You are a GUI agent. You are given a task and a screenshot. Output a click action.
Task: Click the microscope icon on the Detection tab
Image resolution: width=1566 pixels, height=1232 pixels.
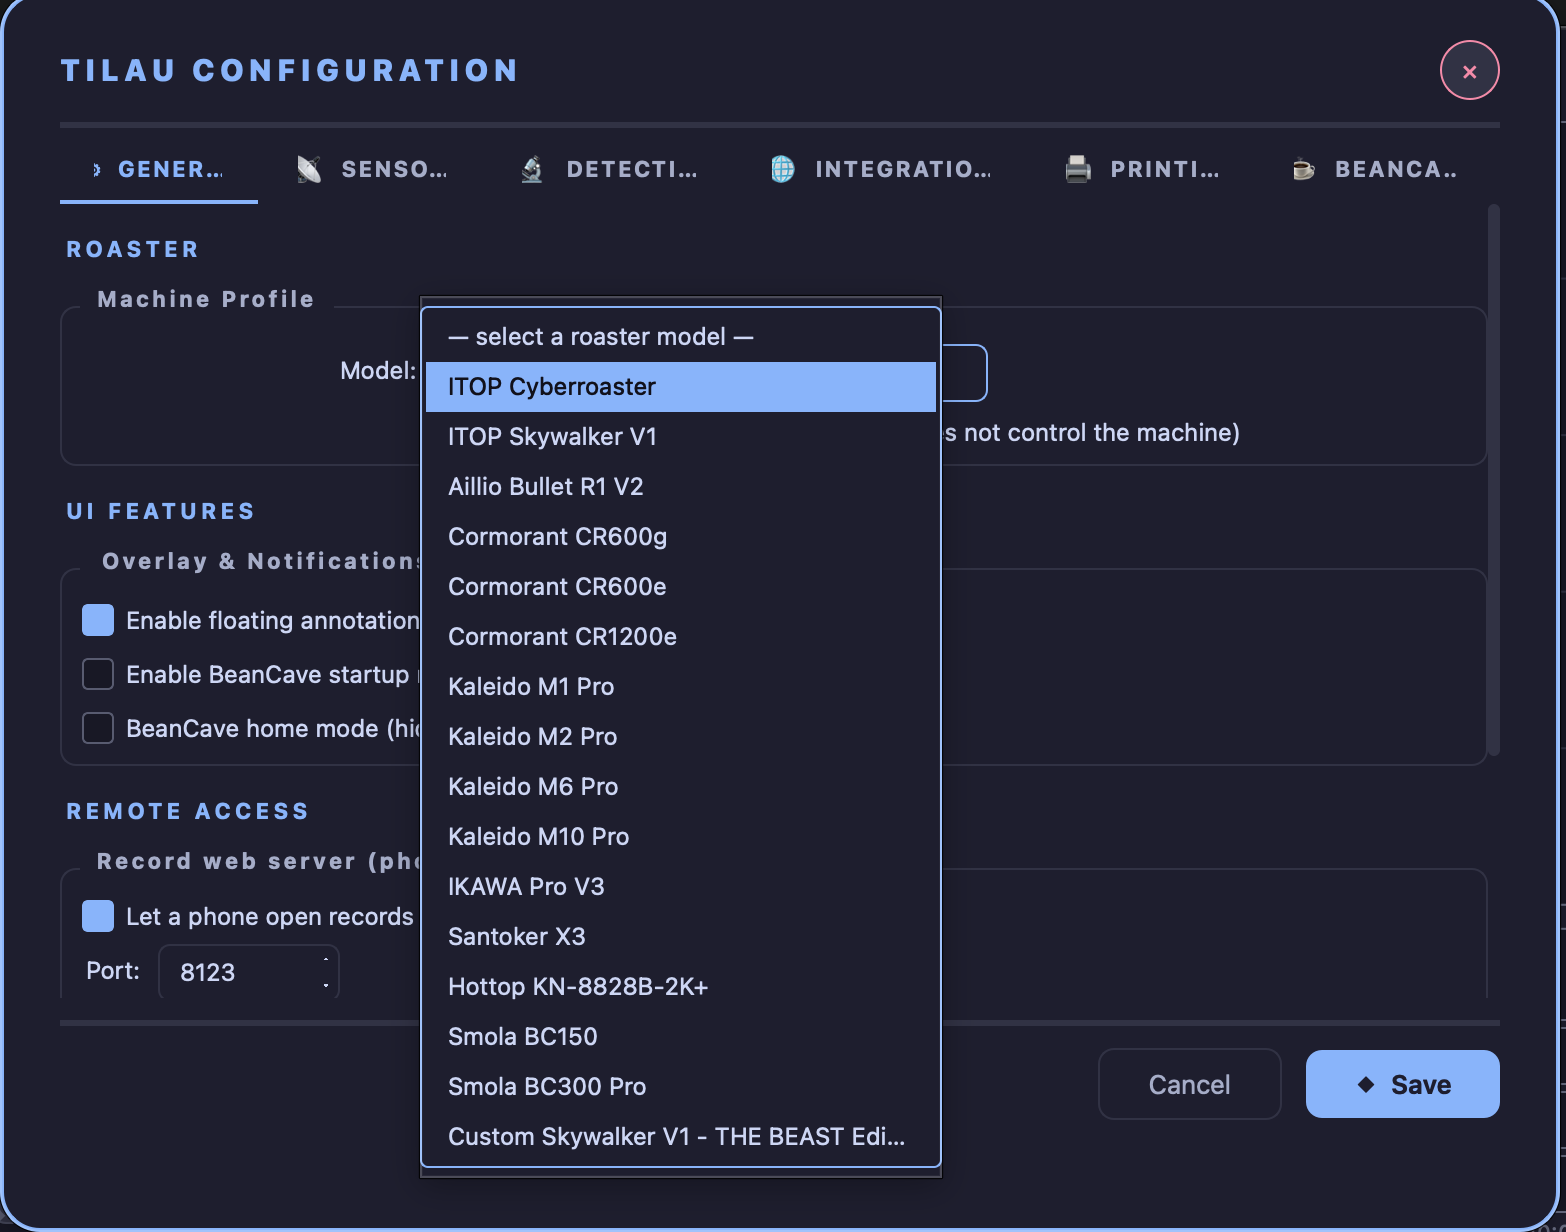coord(533,170)
